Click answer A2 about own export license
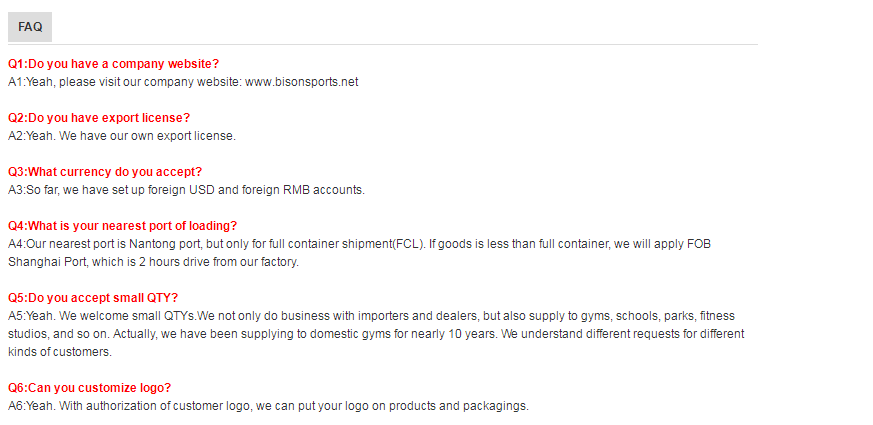 coord(122,135)
